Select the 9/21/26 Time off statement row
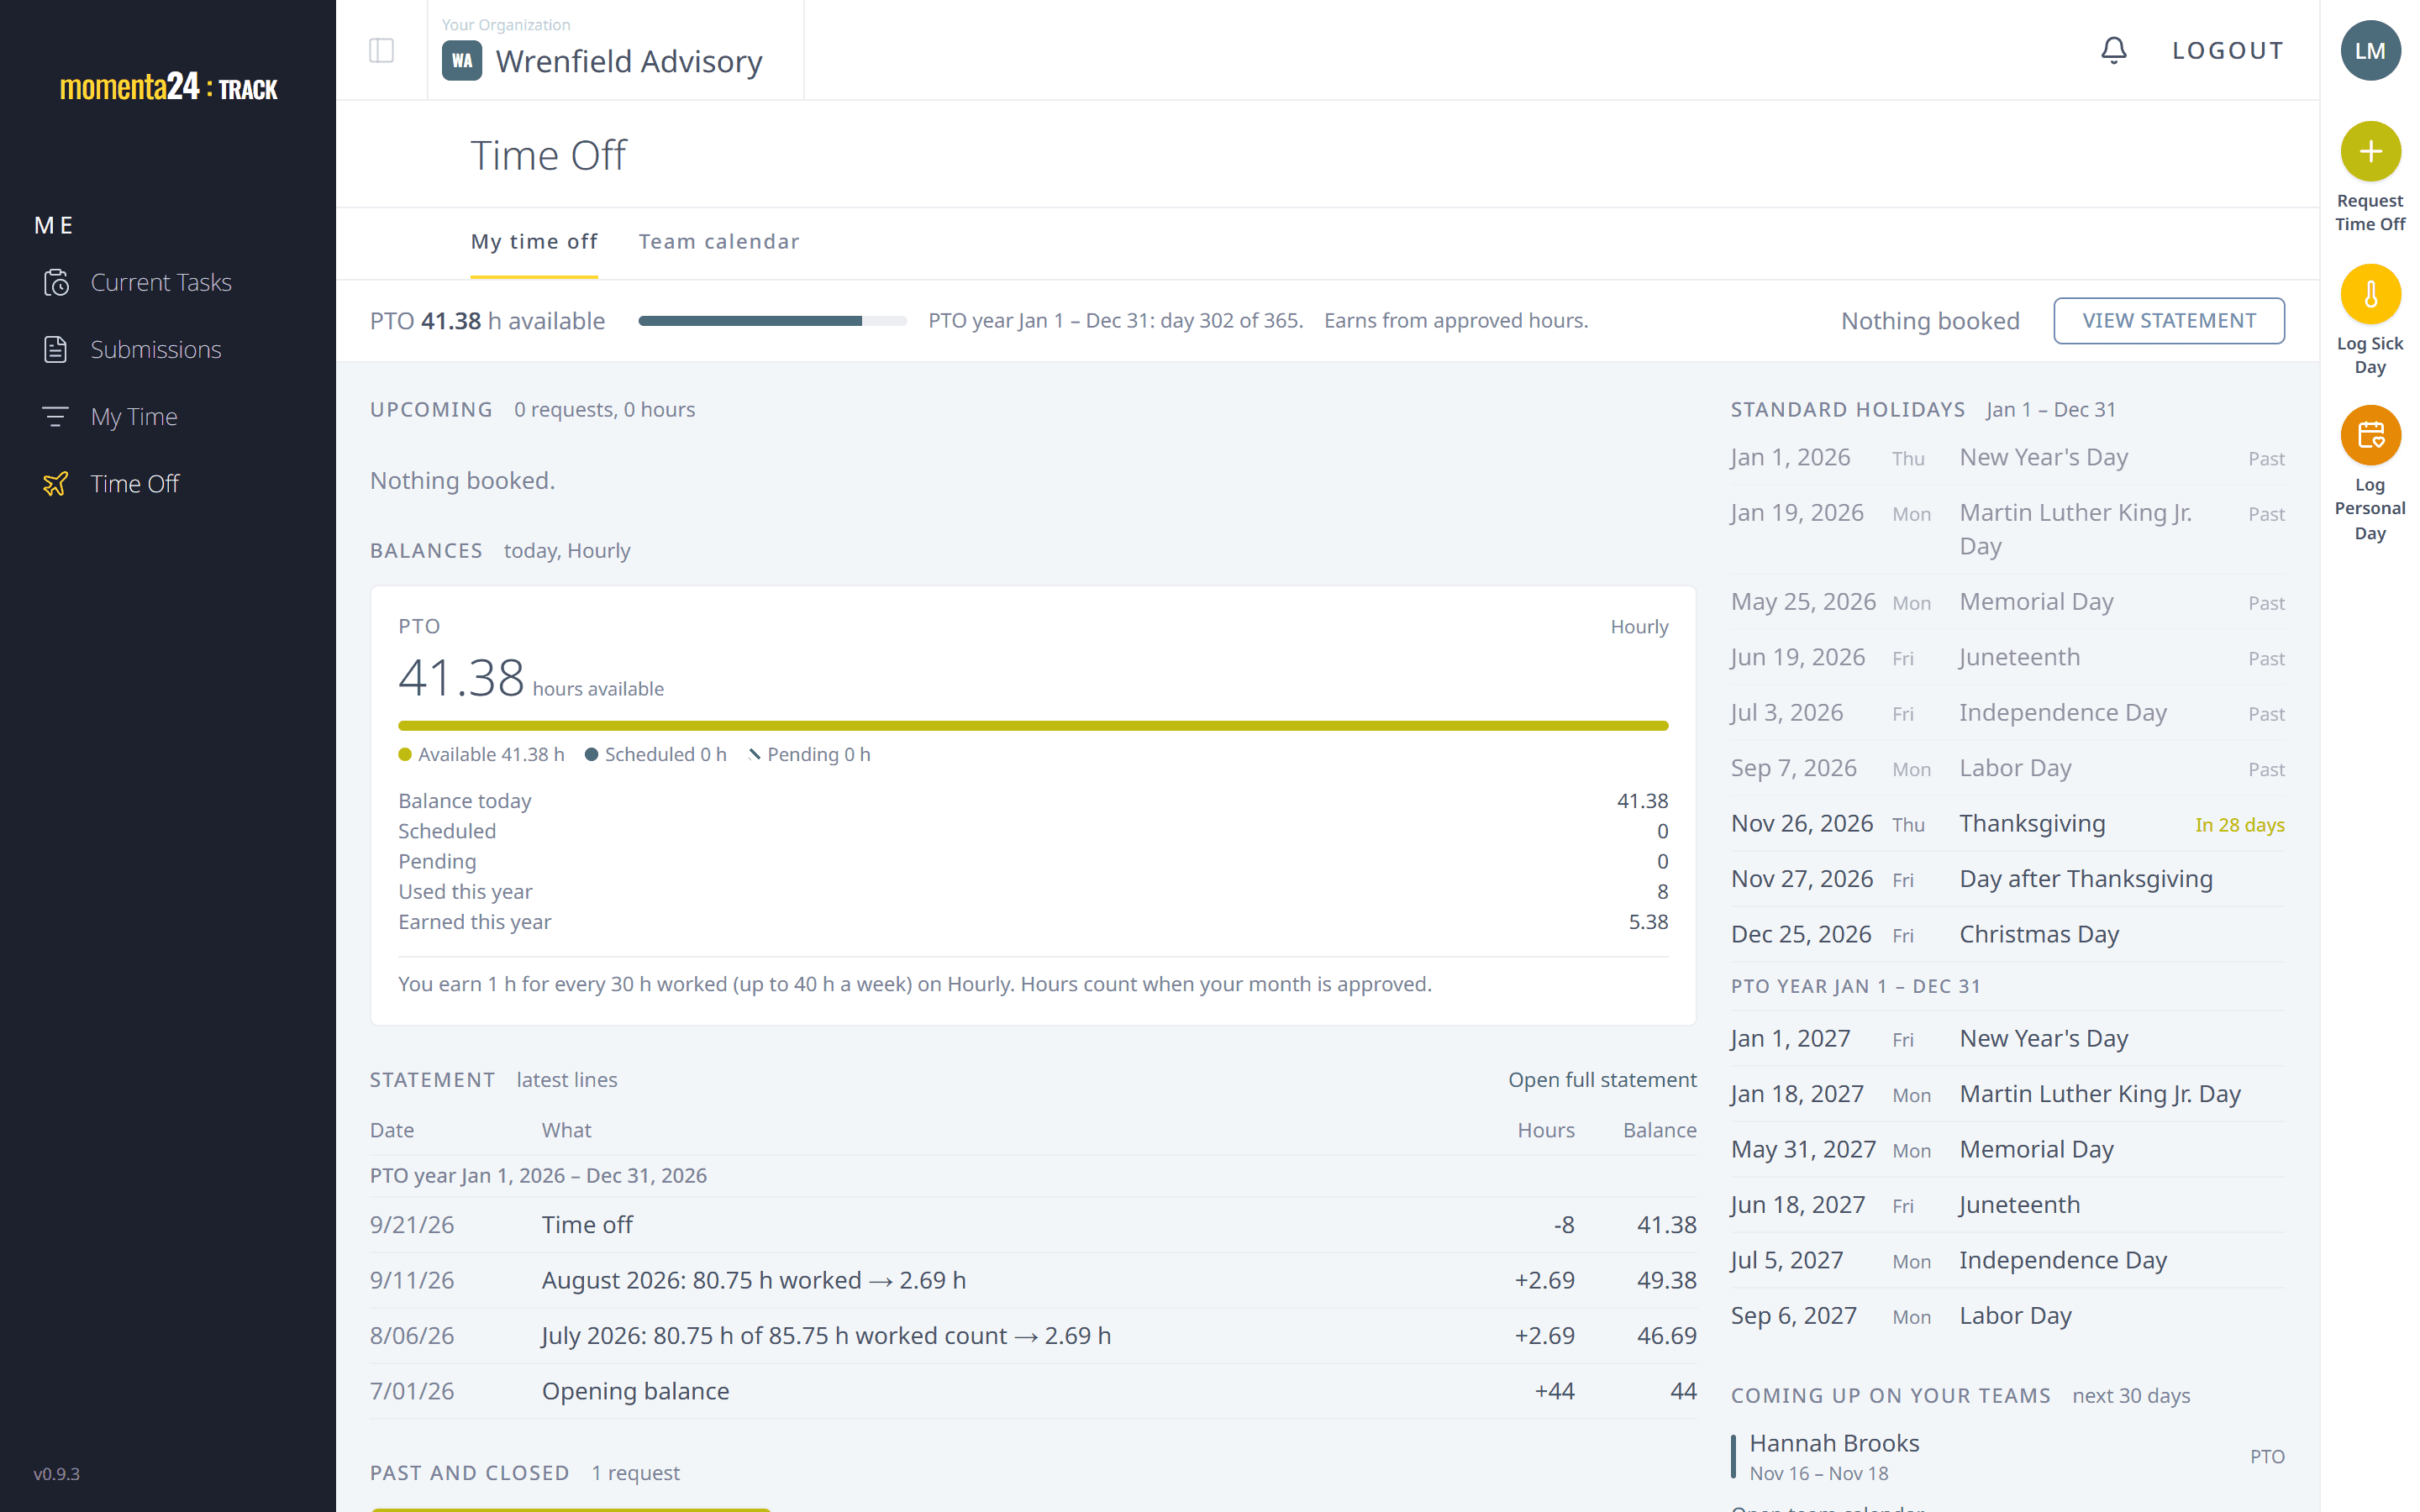Screen dimensions: 2420x1512 click(x=1033, y=1225)
